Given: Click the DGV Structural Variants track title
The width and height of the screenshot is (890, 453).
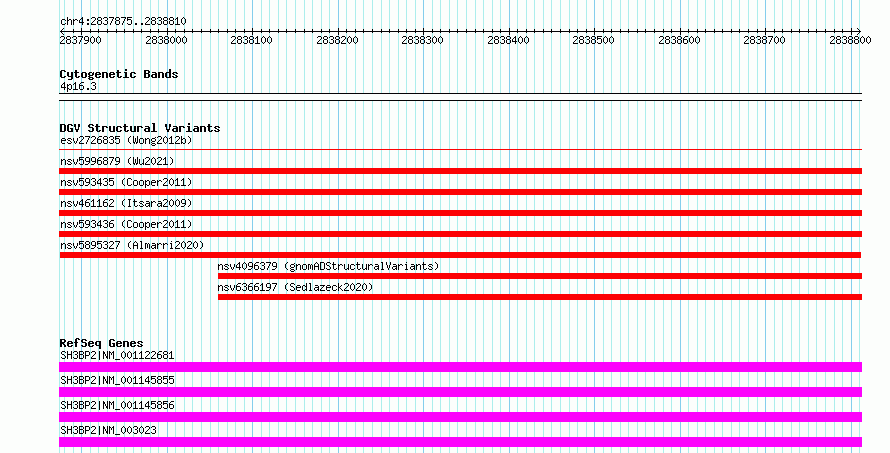Looking at the screenshot, I should coord(140,128).
